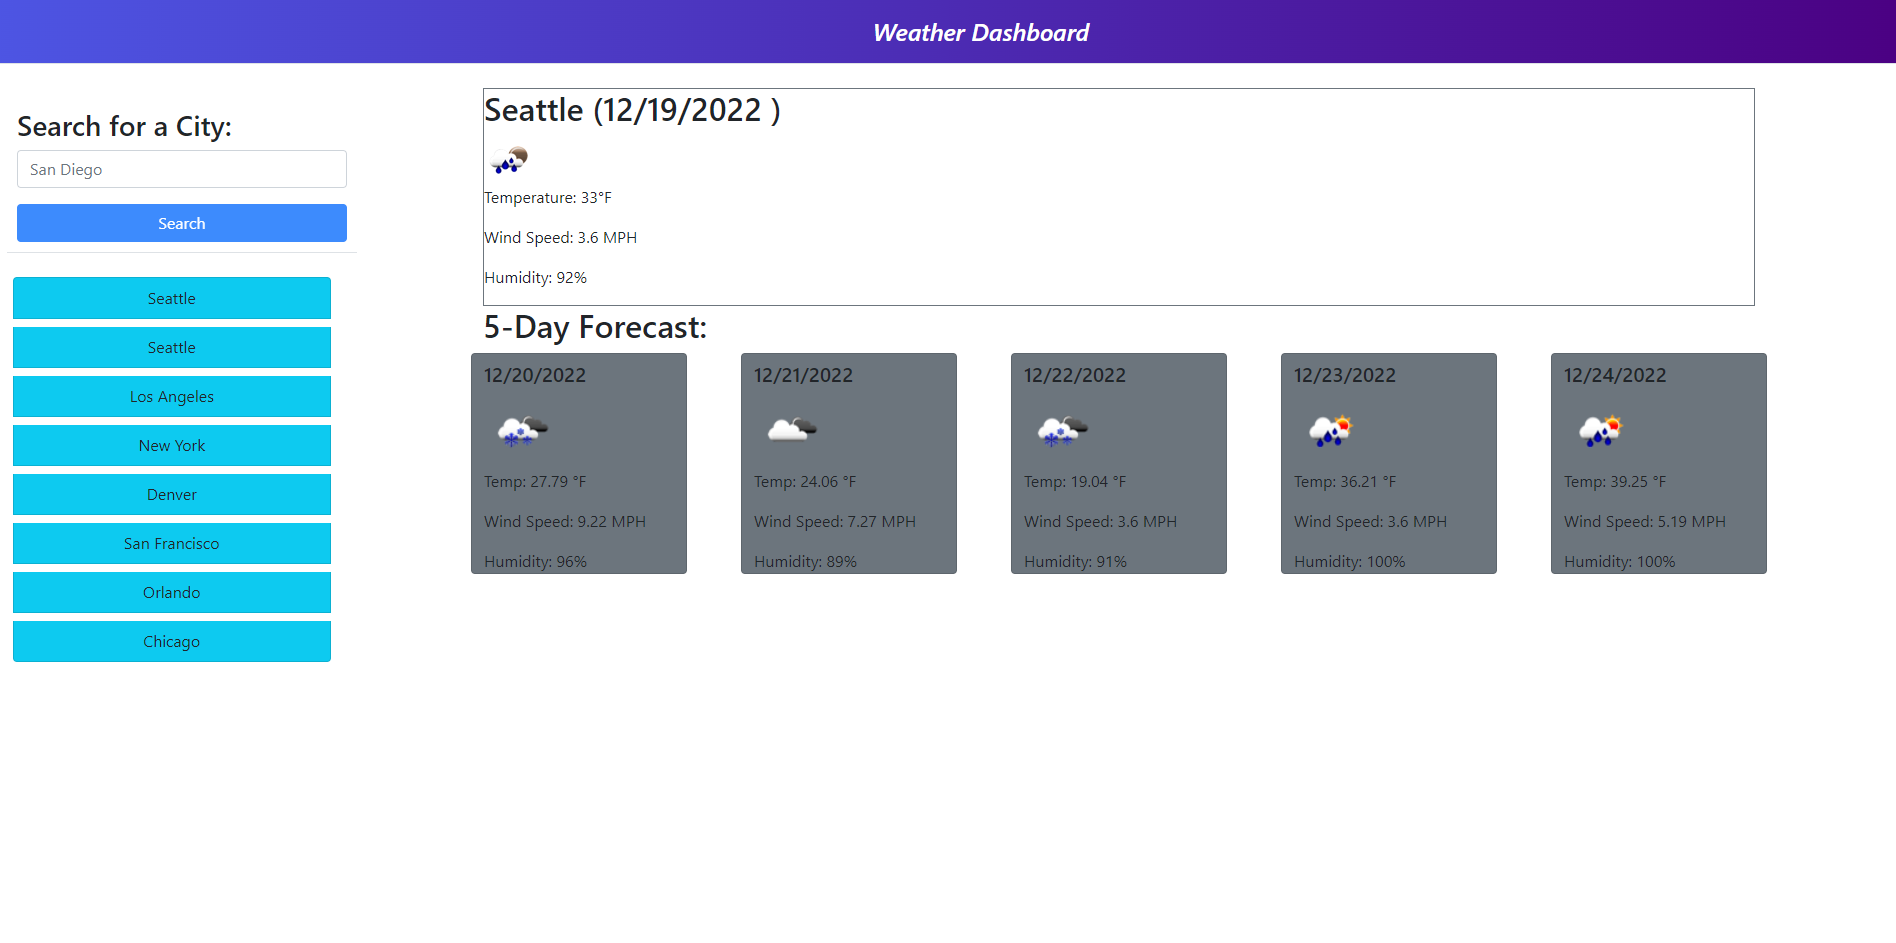Image resolution: width=1896 pixels, height=943 pixels.
Task: Select the Seattle city button in the sidebar
Action: 171,298
